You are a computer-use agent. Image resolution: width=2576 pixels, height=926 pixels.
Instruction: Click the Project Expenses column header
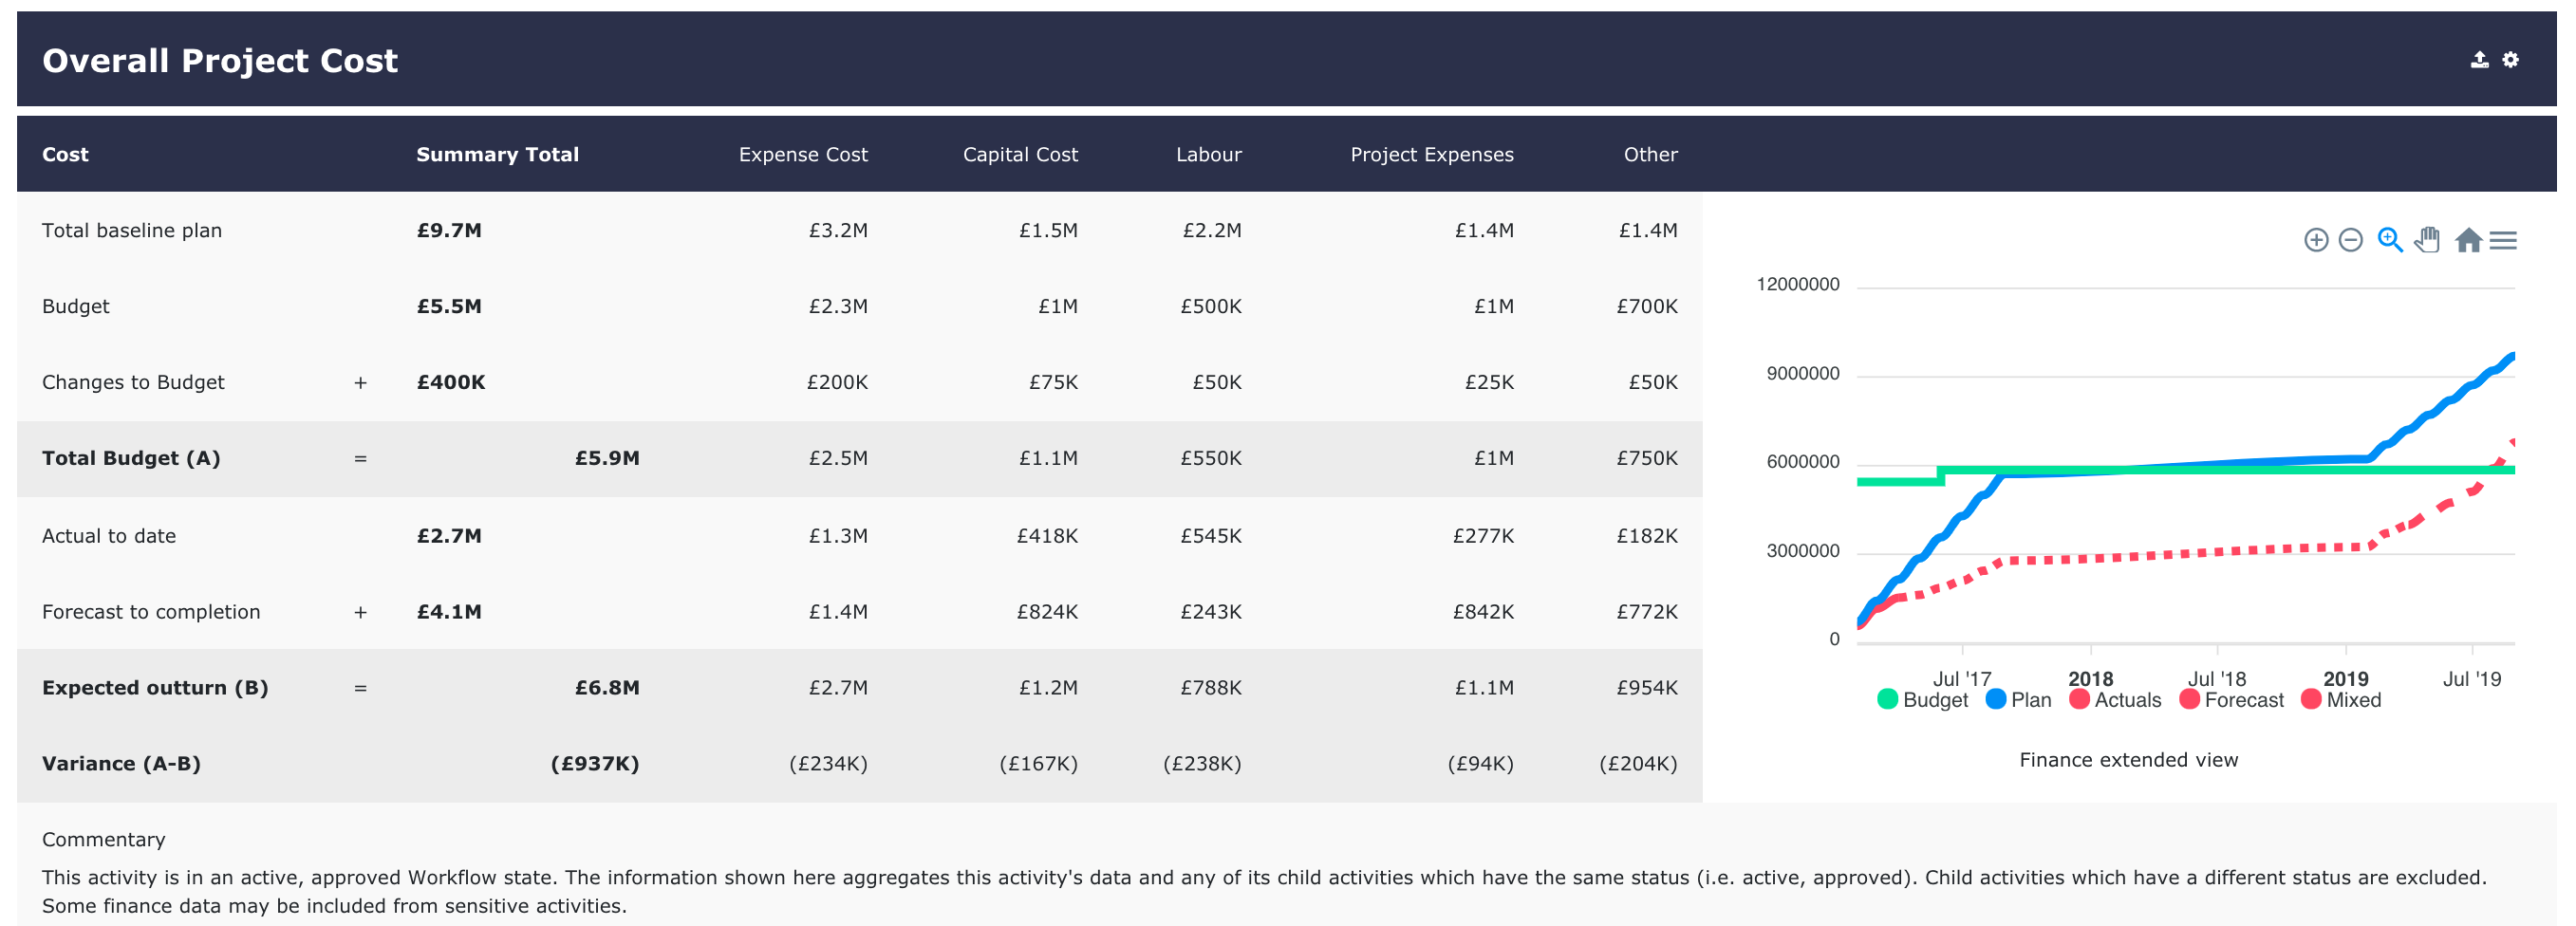[x=1431, y=155]
